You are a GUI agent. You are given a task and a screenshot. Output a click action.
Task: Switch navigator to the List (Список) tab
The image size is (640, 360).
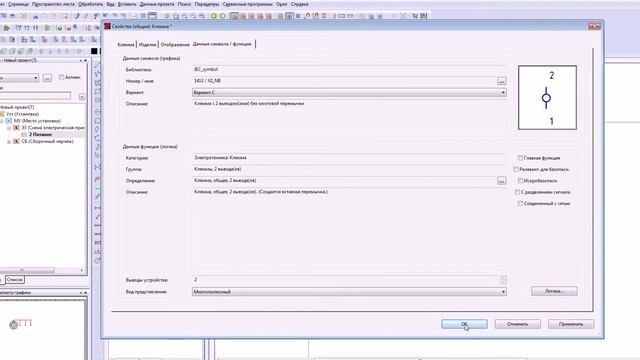tap(15, 280)
